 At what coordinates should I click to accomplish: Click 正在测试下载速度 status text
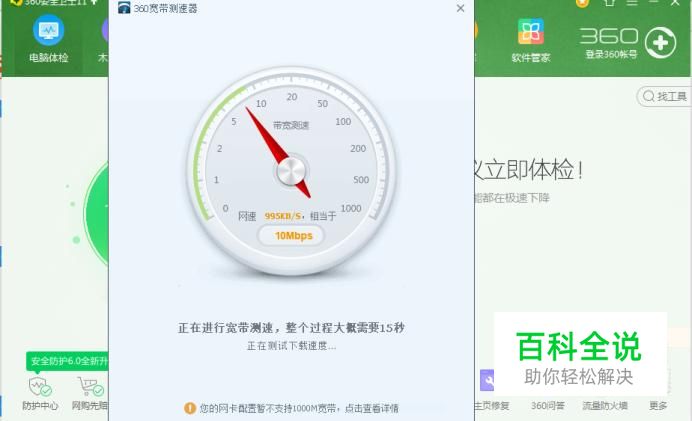click(291, 346)
